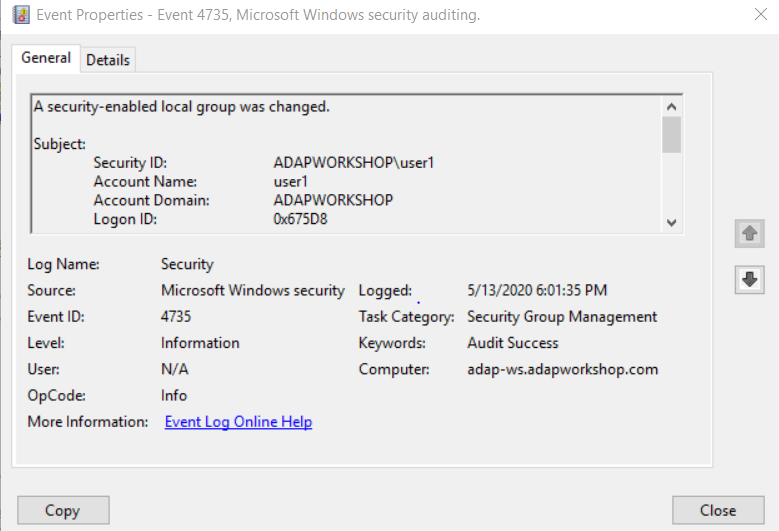Click the Security Group Management task category
This screenshot has height=531, width=779.
pos(562,317)
